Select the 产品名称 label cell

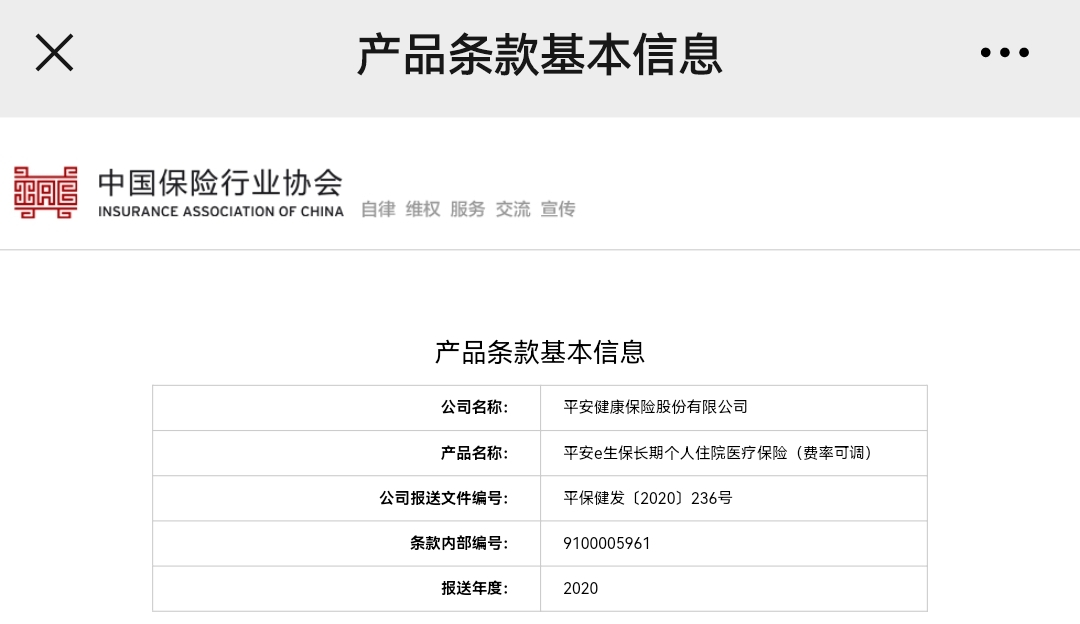346,453
